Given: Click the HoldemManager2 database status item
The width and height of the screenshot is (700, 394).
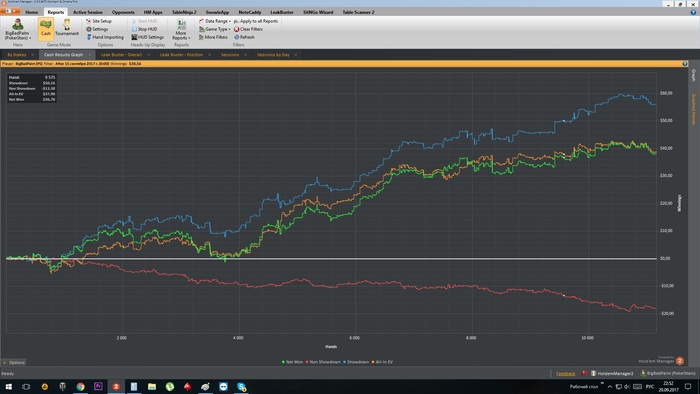Looking at the screenshot, I should tap(612, 373).
